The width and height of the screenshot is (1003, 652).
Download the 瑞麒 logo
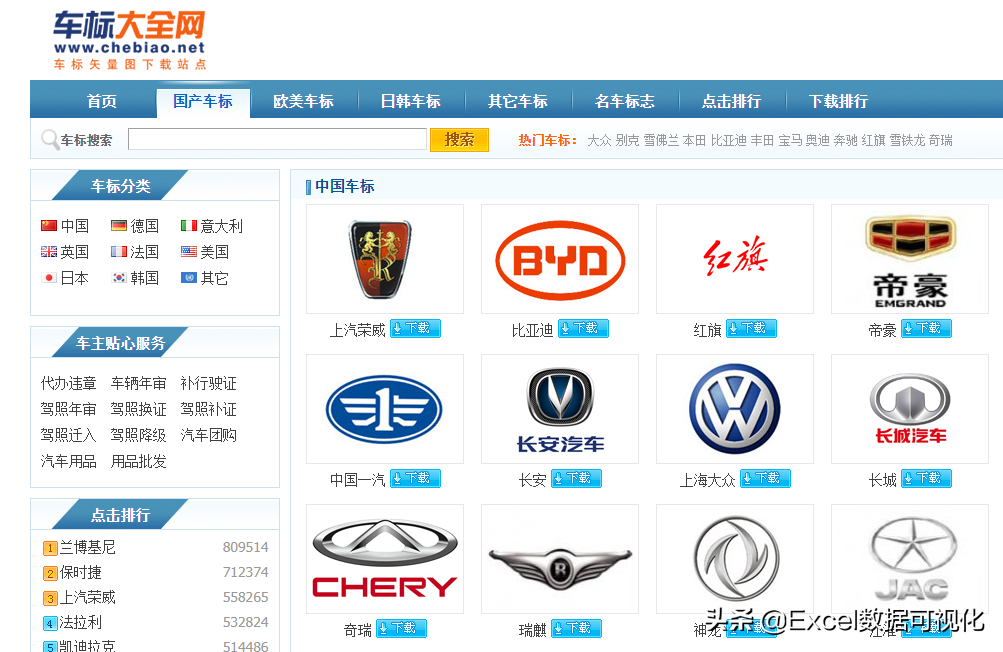pyautogui.click(x=576, y=628)
